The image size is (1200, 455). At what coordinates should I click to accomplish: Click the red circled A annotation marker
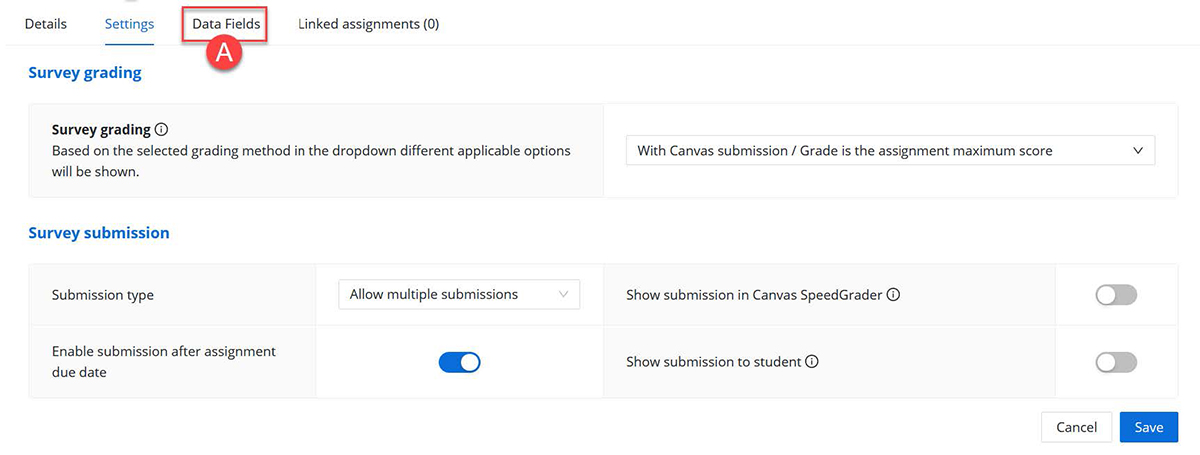(224, 54)
